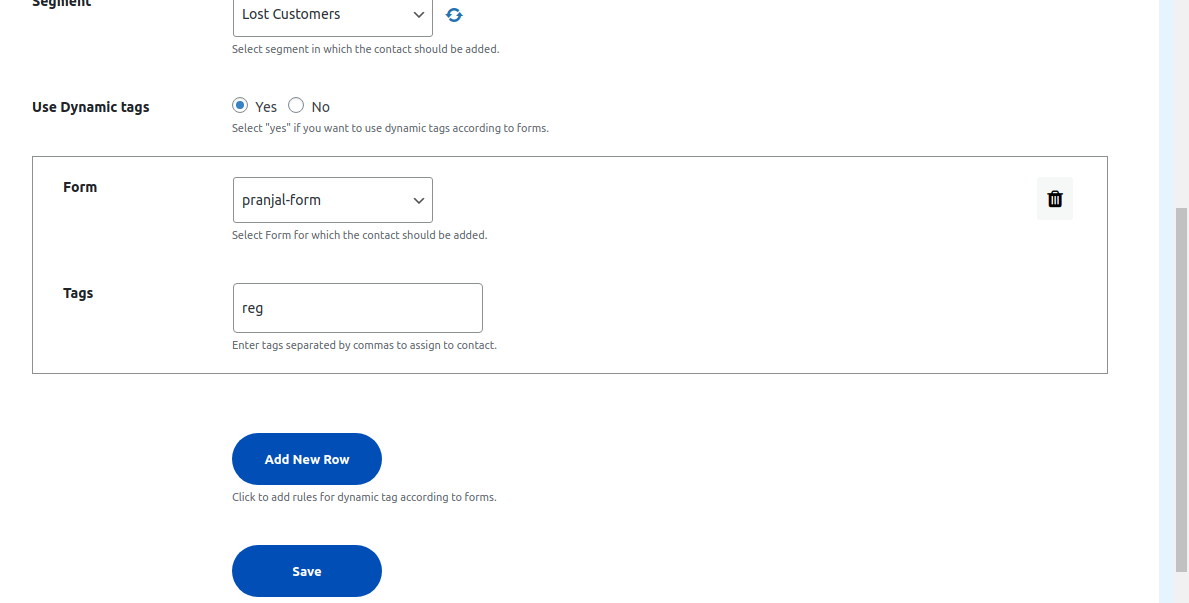Image resolution: width=1189 pixels, height=603 pixels.
Task: Click 'Enter tags separated by commas' help text
Action: pos(364,345)
